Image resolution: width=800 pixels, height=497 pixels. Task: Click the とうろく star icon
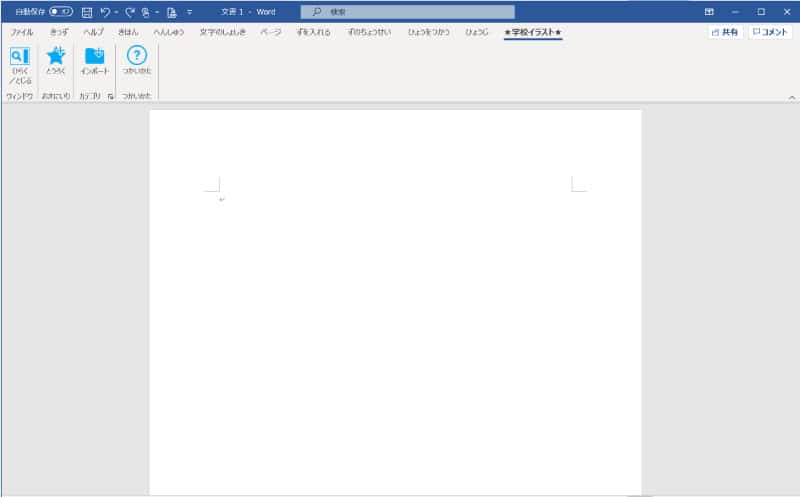click(x=56, y=62)
